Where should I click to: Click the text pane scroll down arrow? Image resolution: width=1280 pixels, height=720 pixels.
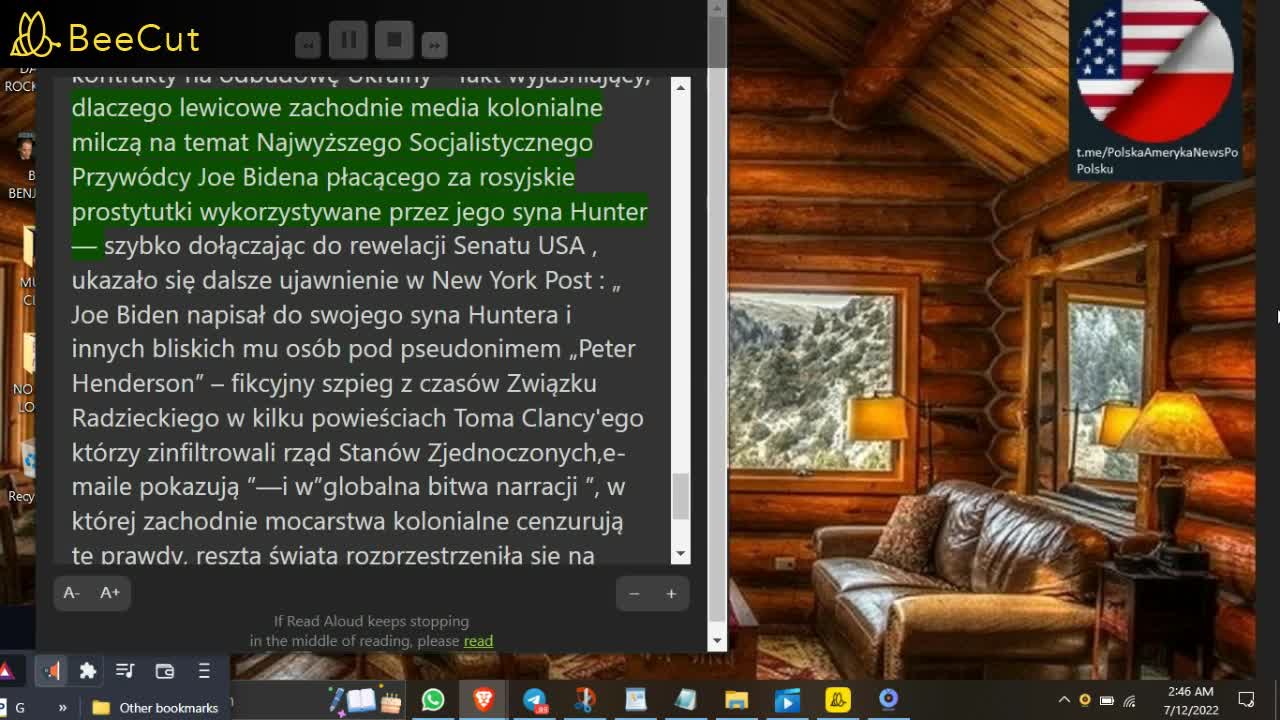[681, 553]
